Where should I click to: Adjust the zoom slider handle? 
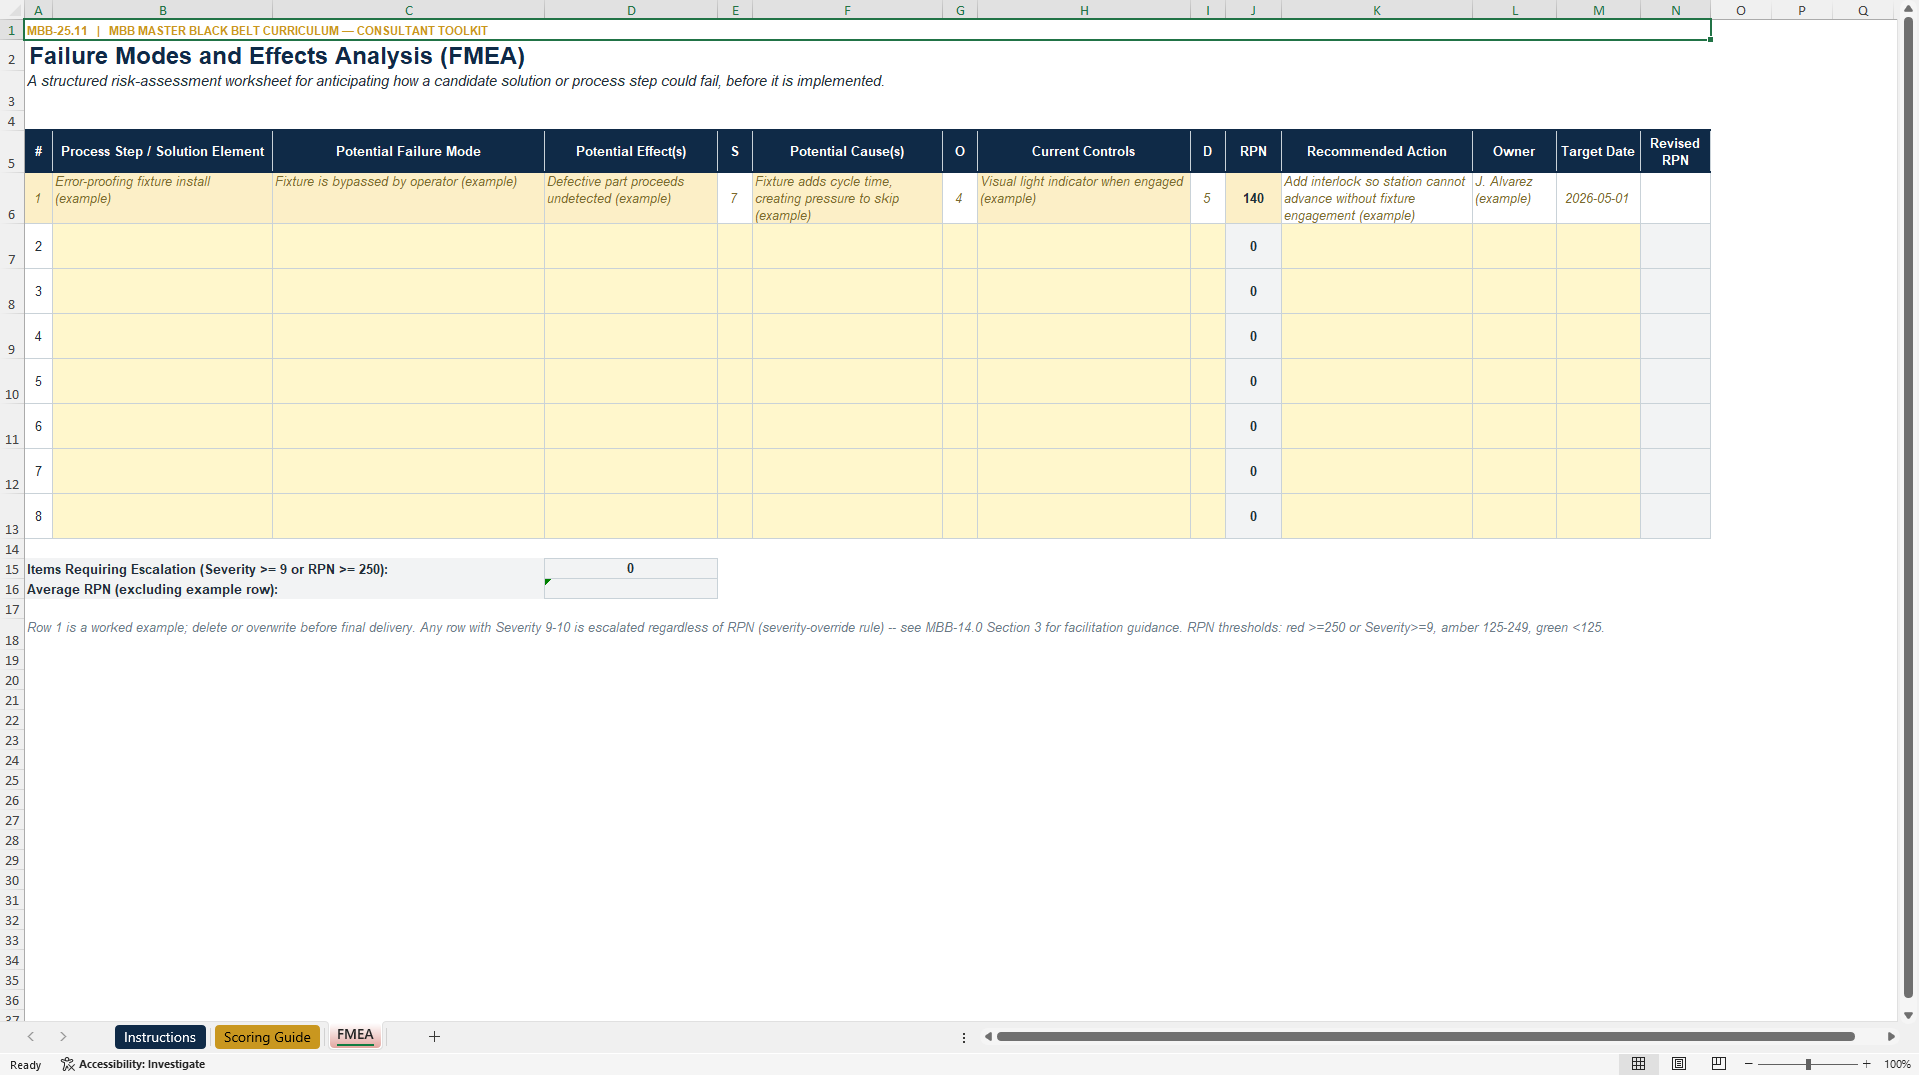point(1808,1064)
